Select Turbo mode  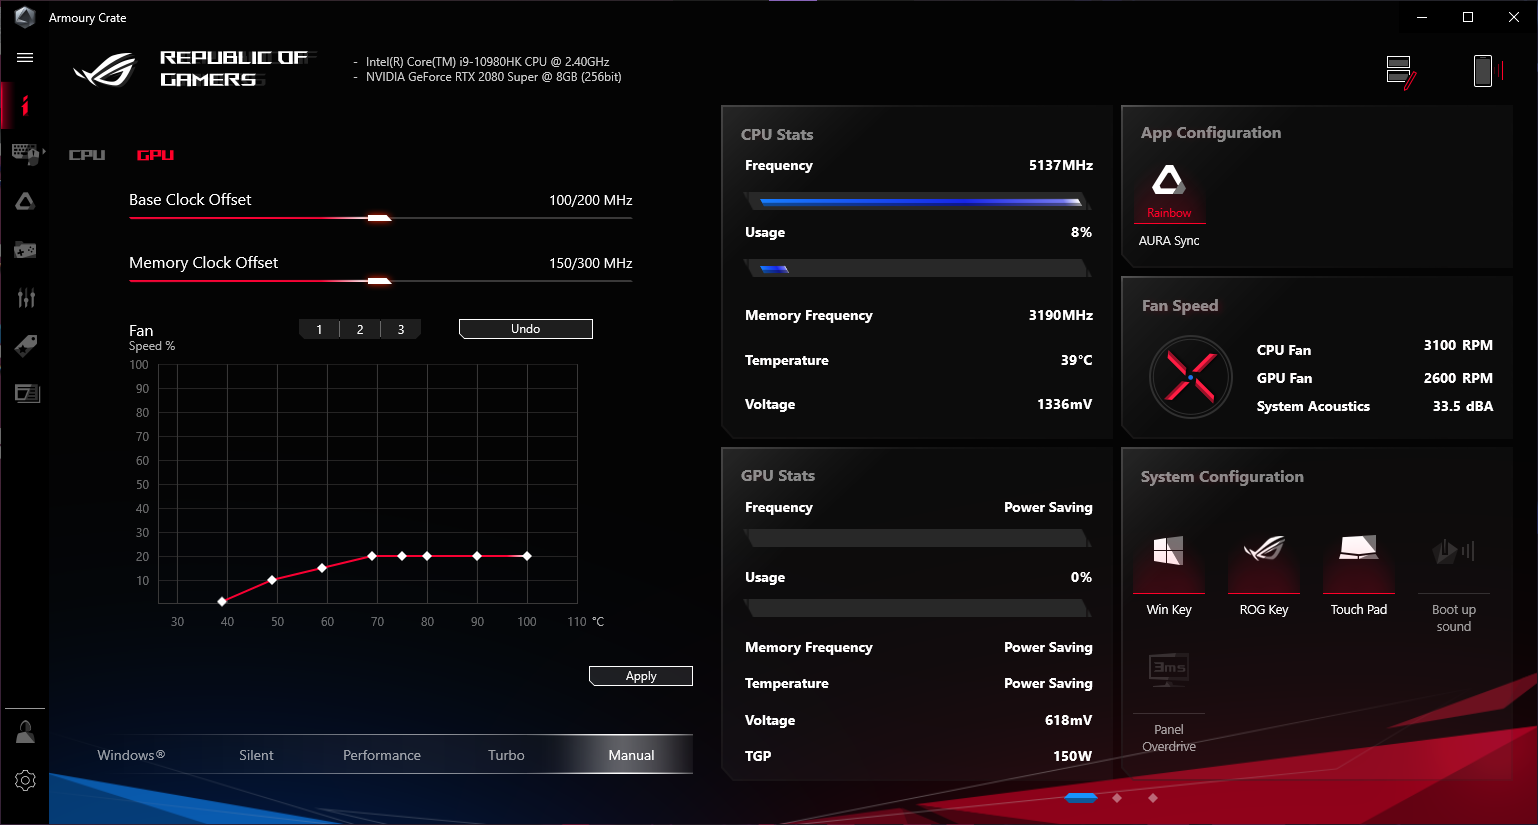(x=506, y=755)
